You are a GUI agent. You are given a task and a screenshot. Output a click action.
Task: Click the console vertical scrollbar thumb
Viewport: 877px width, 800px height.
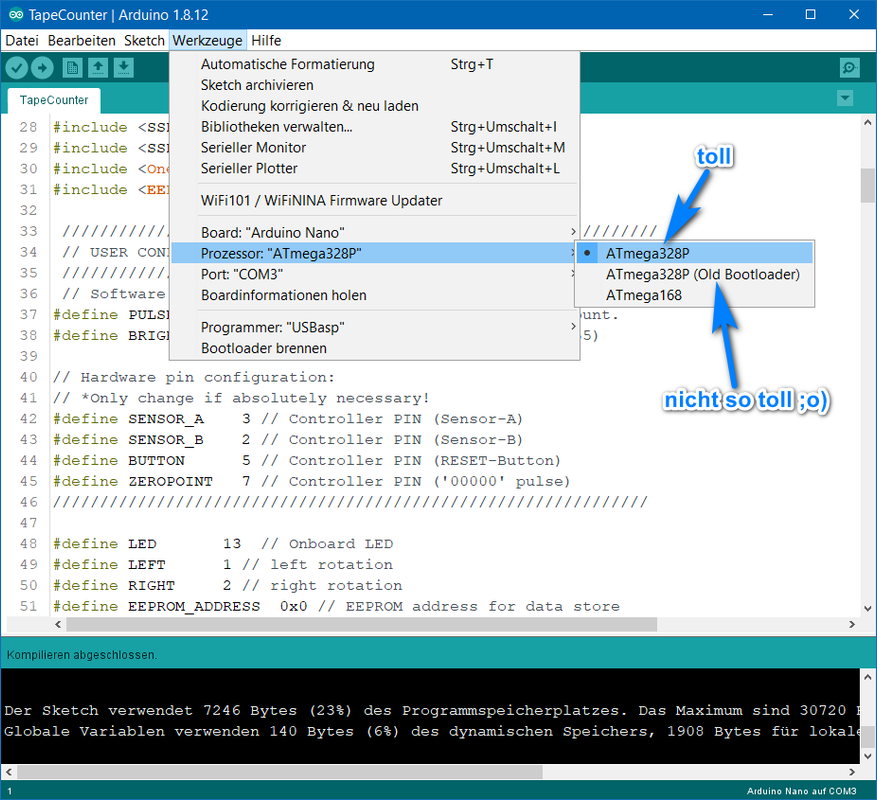point(867,736)
